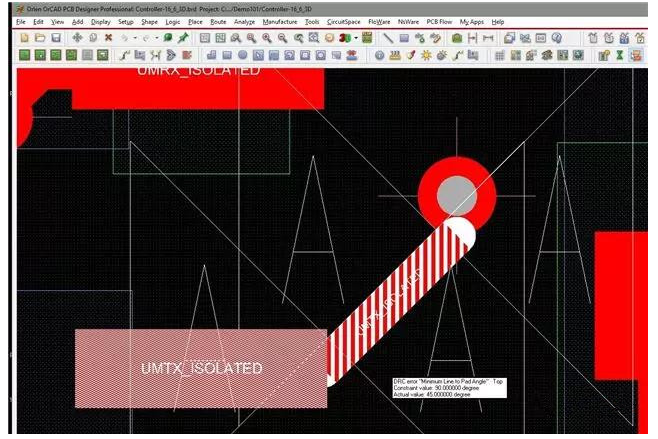The height and width of the screenshot is (439, 658).
Task: Select the UMRX_ISOLATED red shape
Action: click(x=197, y=89)
